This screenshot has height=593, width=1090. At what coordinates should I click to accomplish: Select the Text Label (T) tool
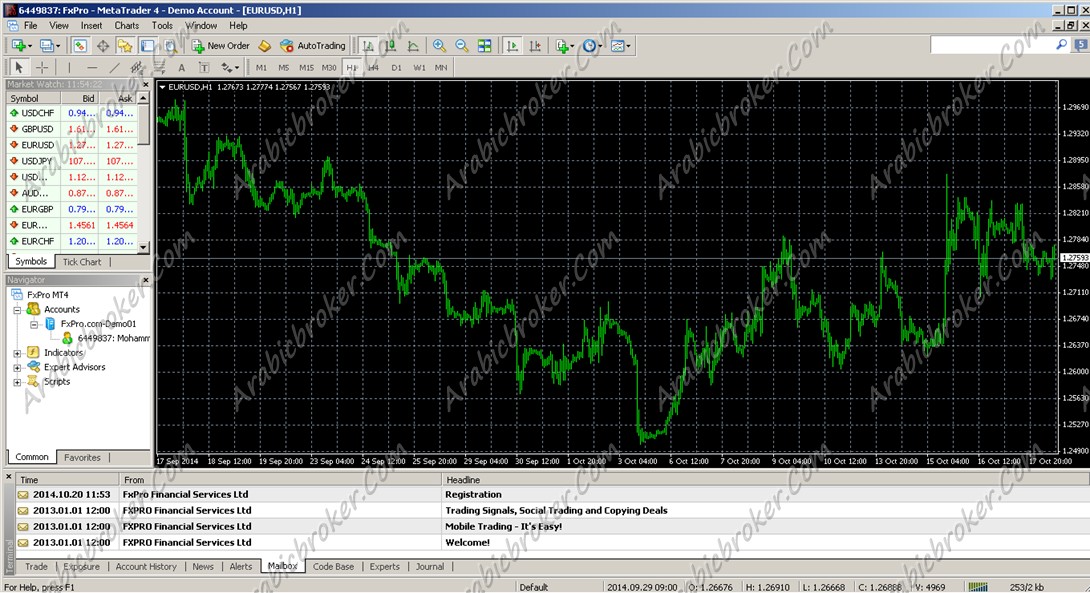tap(204, 67)
